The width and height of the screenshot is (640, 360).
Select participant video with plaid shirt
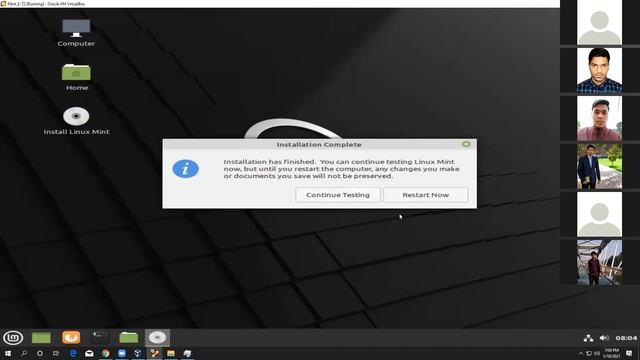point(599,70)
